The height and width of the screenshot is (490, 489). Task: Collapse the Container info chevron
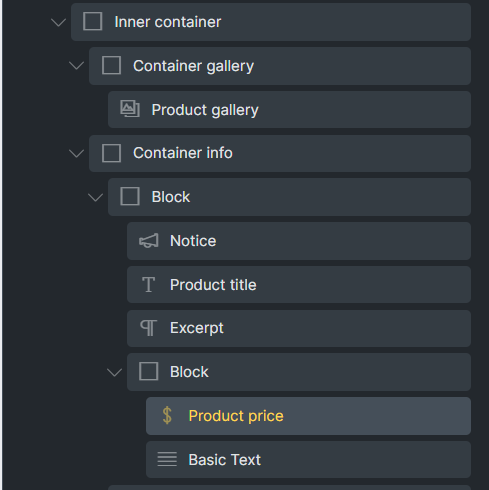pyautogui.click(x=76, y=154)
